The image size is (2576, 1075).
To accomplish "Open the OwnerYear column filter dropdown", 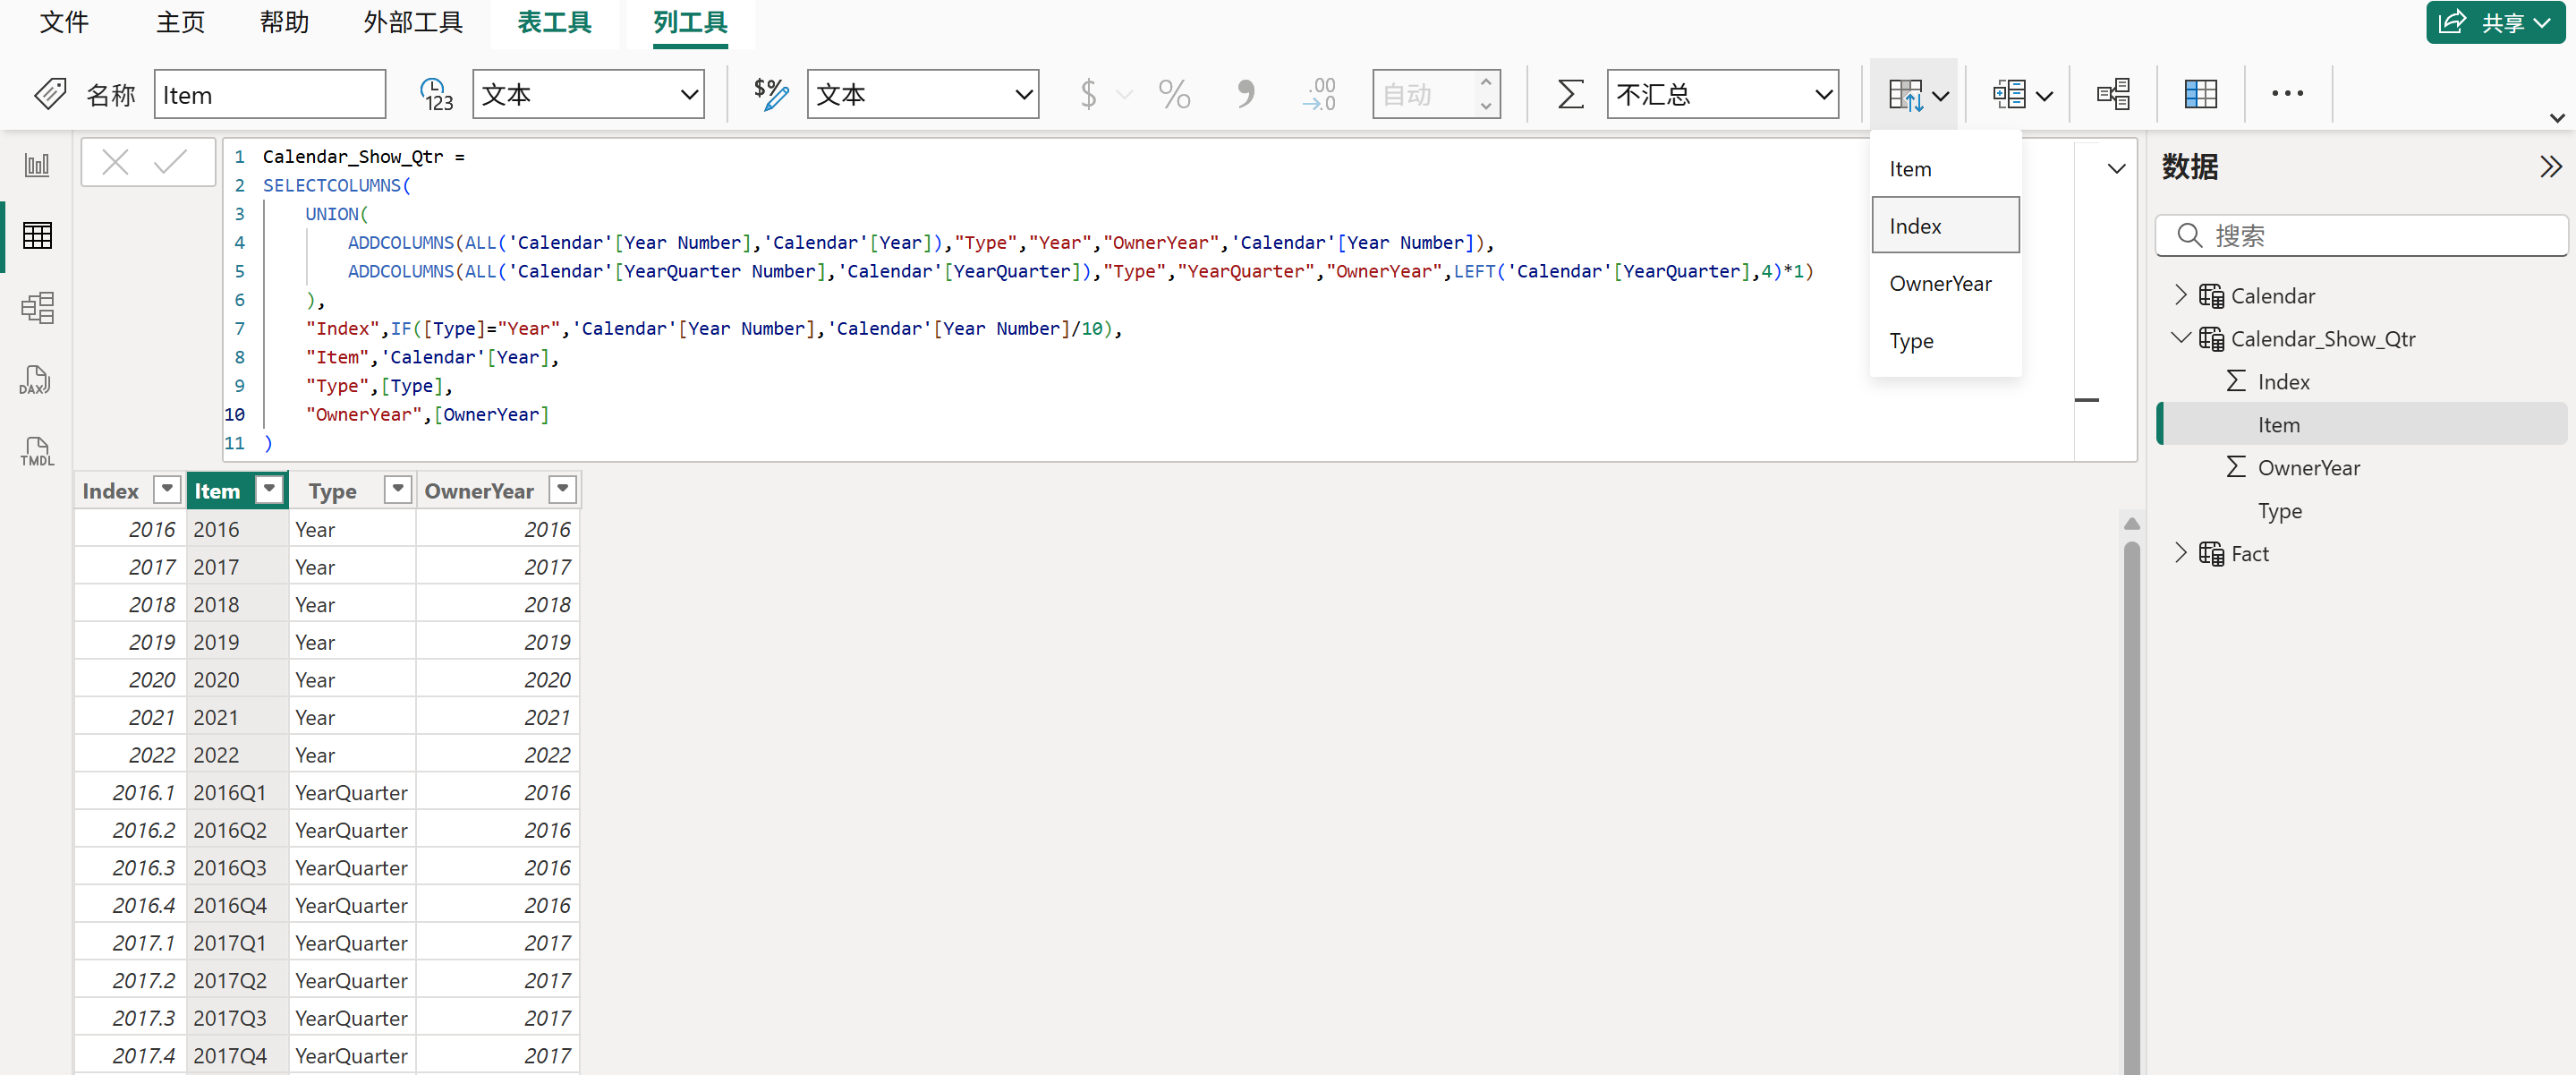I will pyautogui.click(x=563, y=490).
